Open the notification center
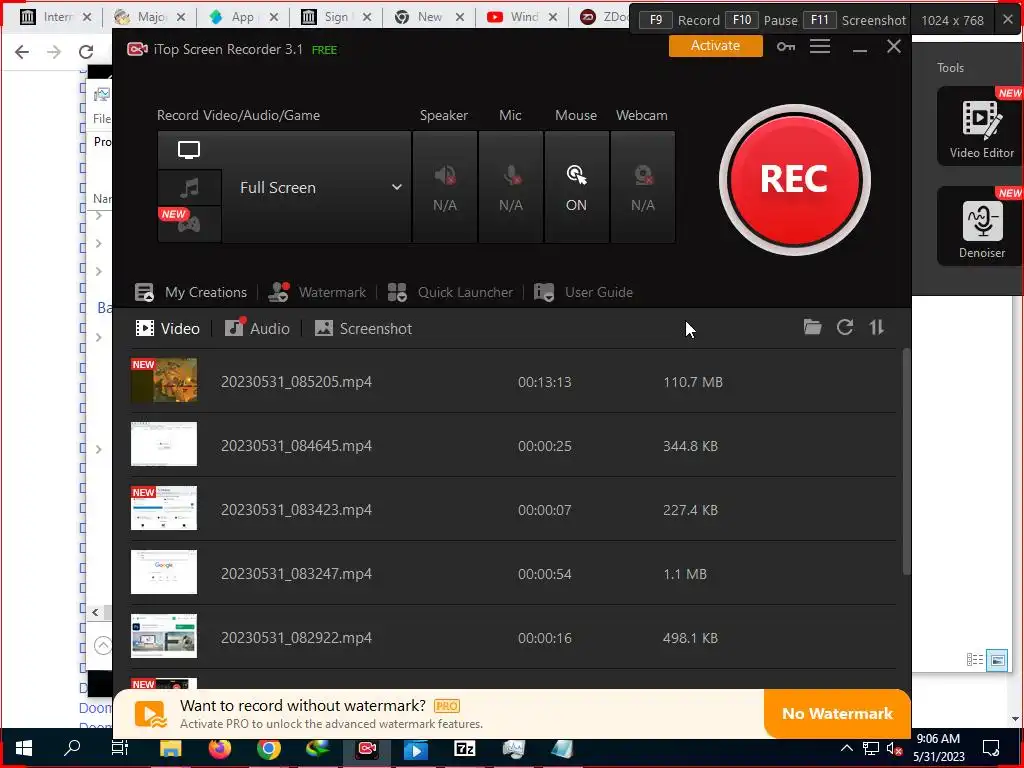1024x768 pixels. click(991, 748)
